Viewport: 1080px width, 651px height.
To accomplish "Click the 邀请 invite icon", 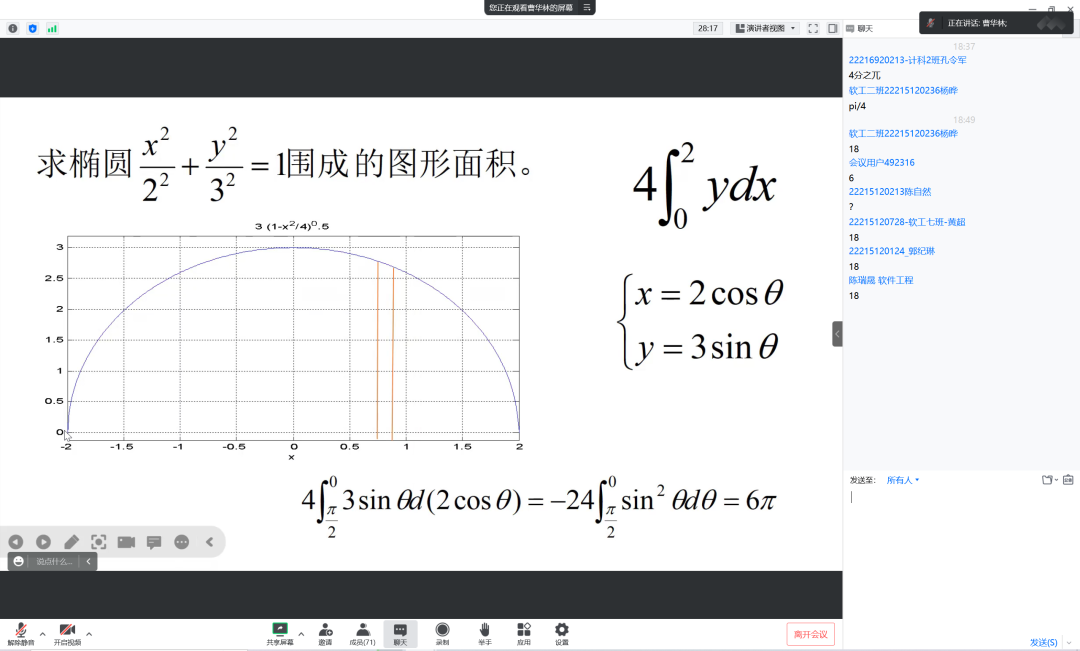I will [x=325, y=631].
